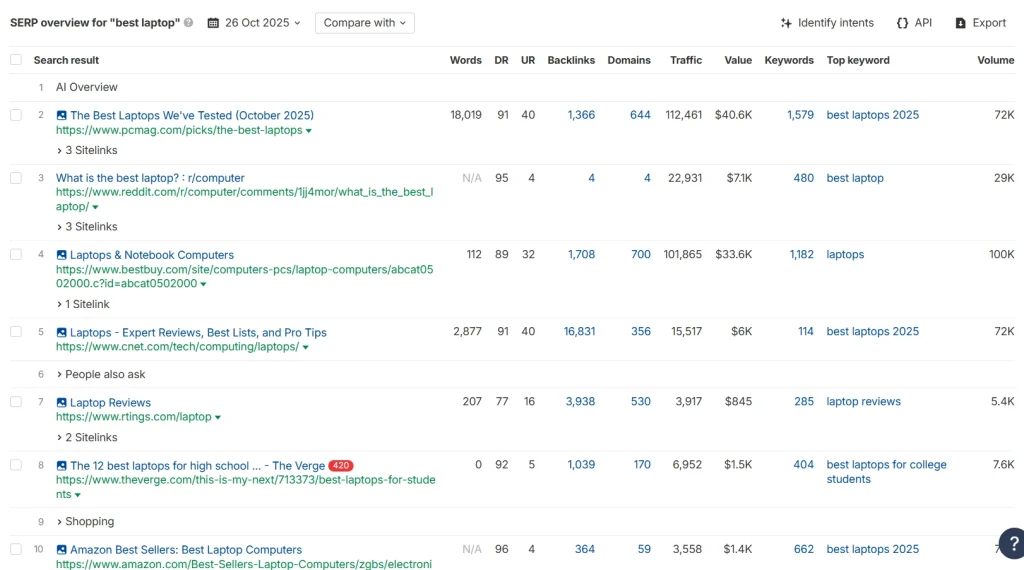This screenshot has width=1024, height=570.
Task: Click the API curly braces icon
Action: 903,23
